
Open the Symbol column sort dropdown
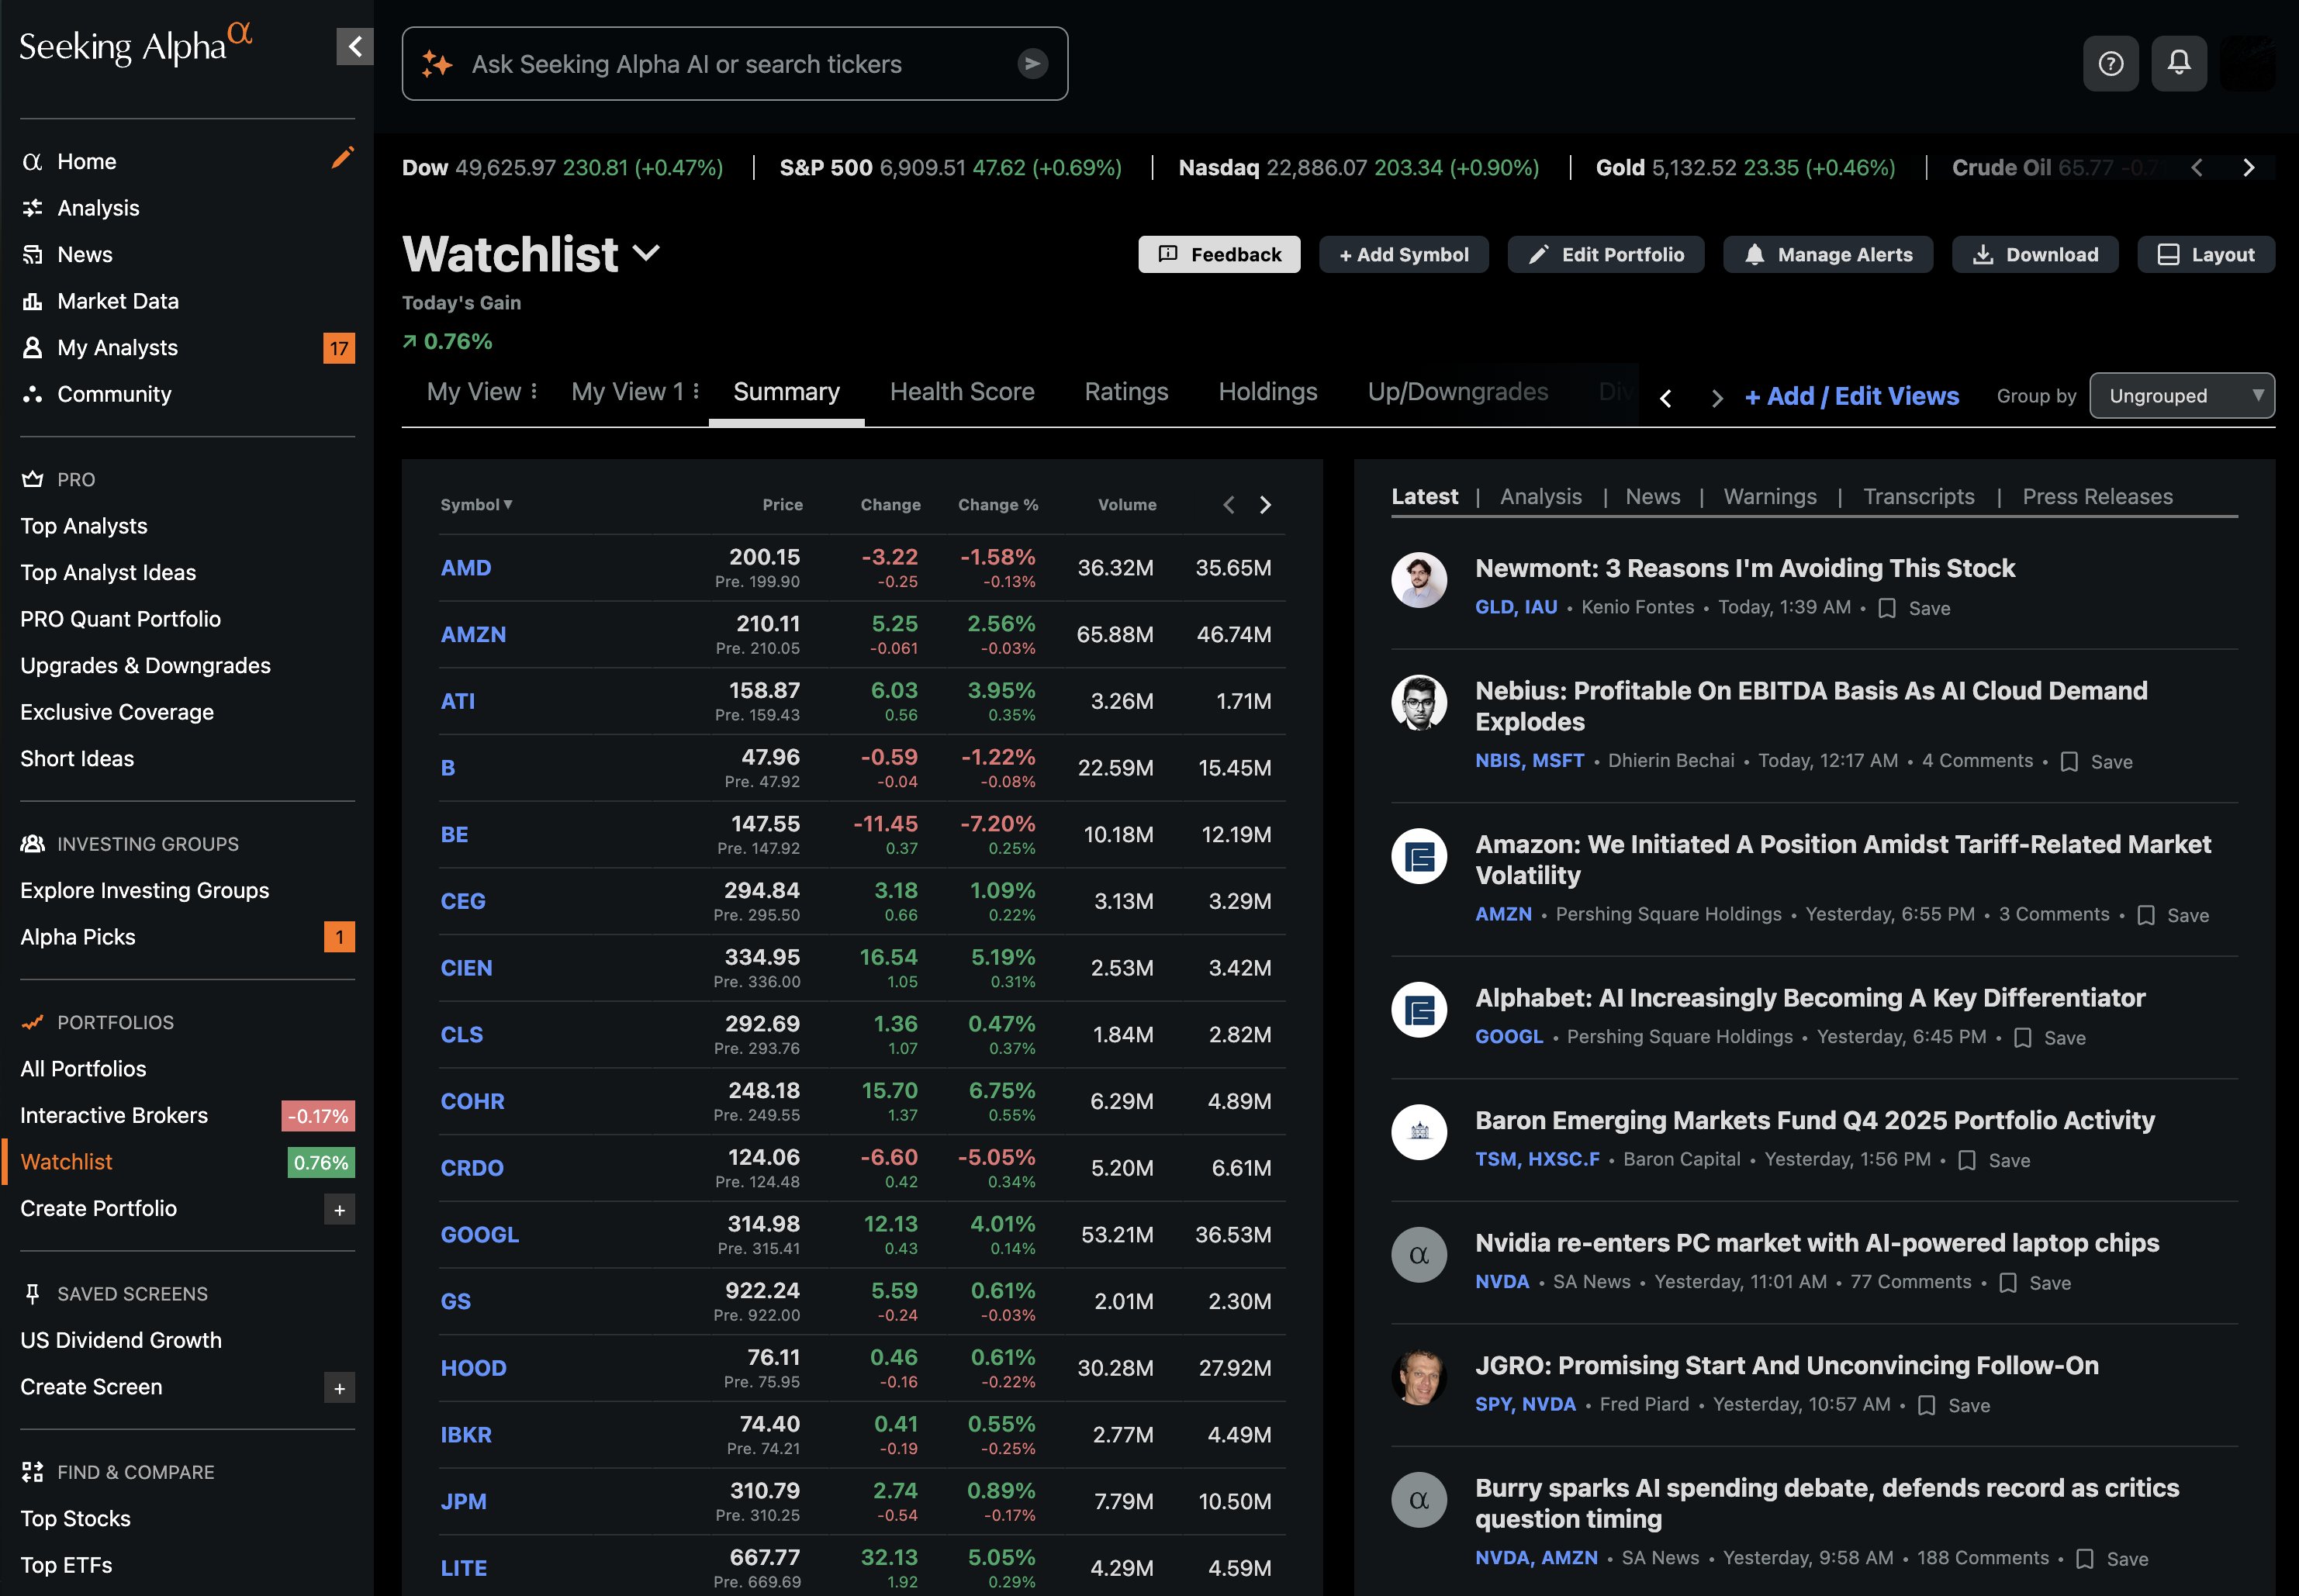[508, 505]
